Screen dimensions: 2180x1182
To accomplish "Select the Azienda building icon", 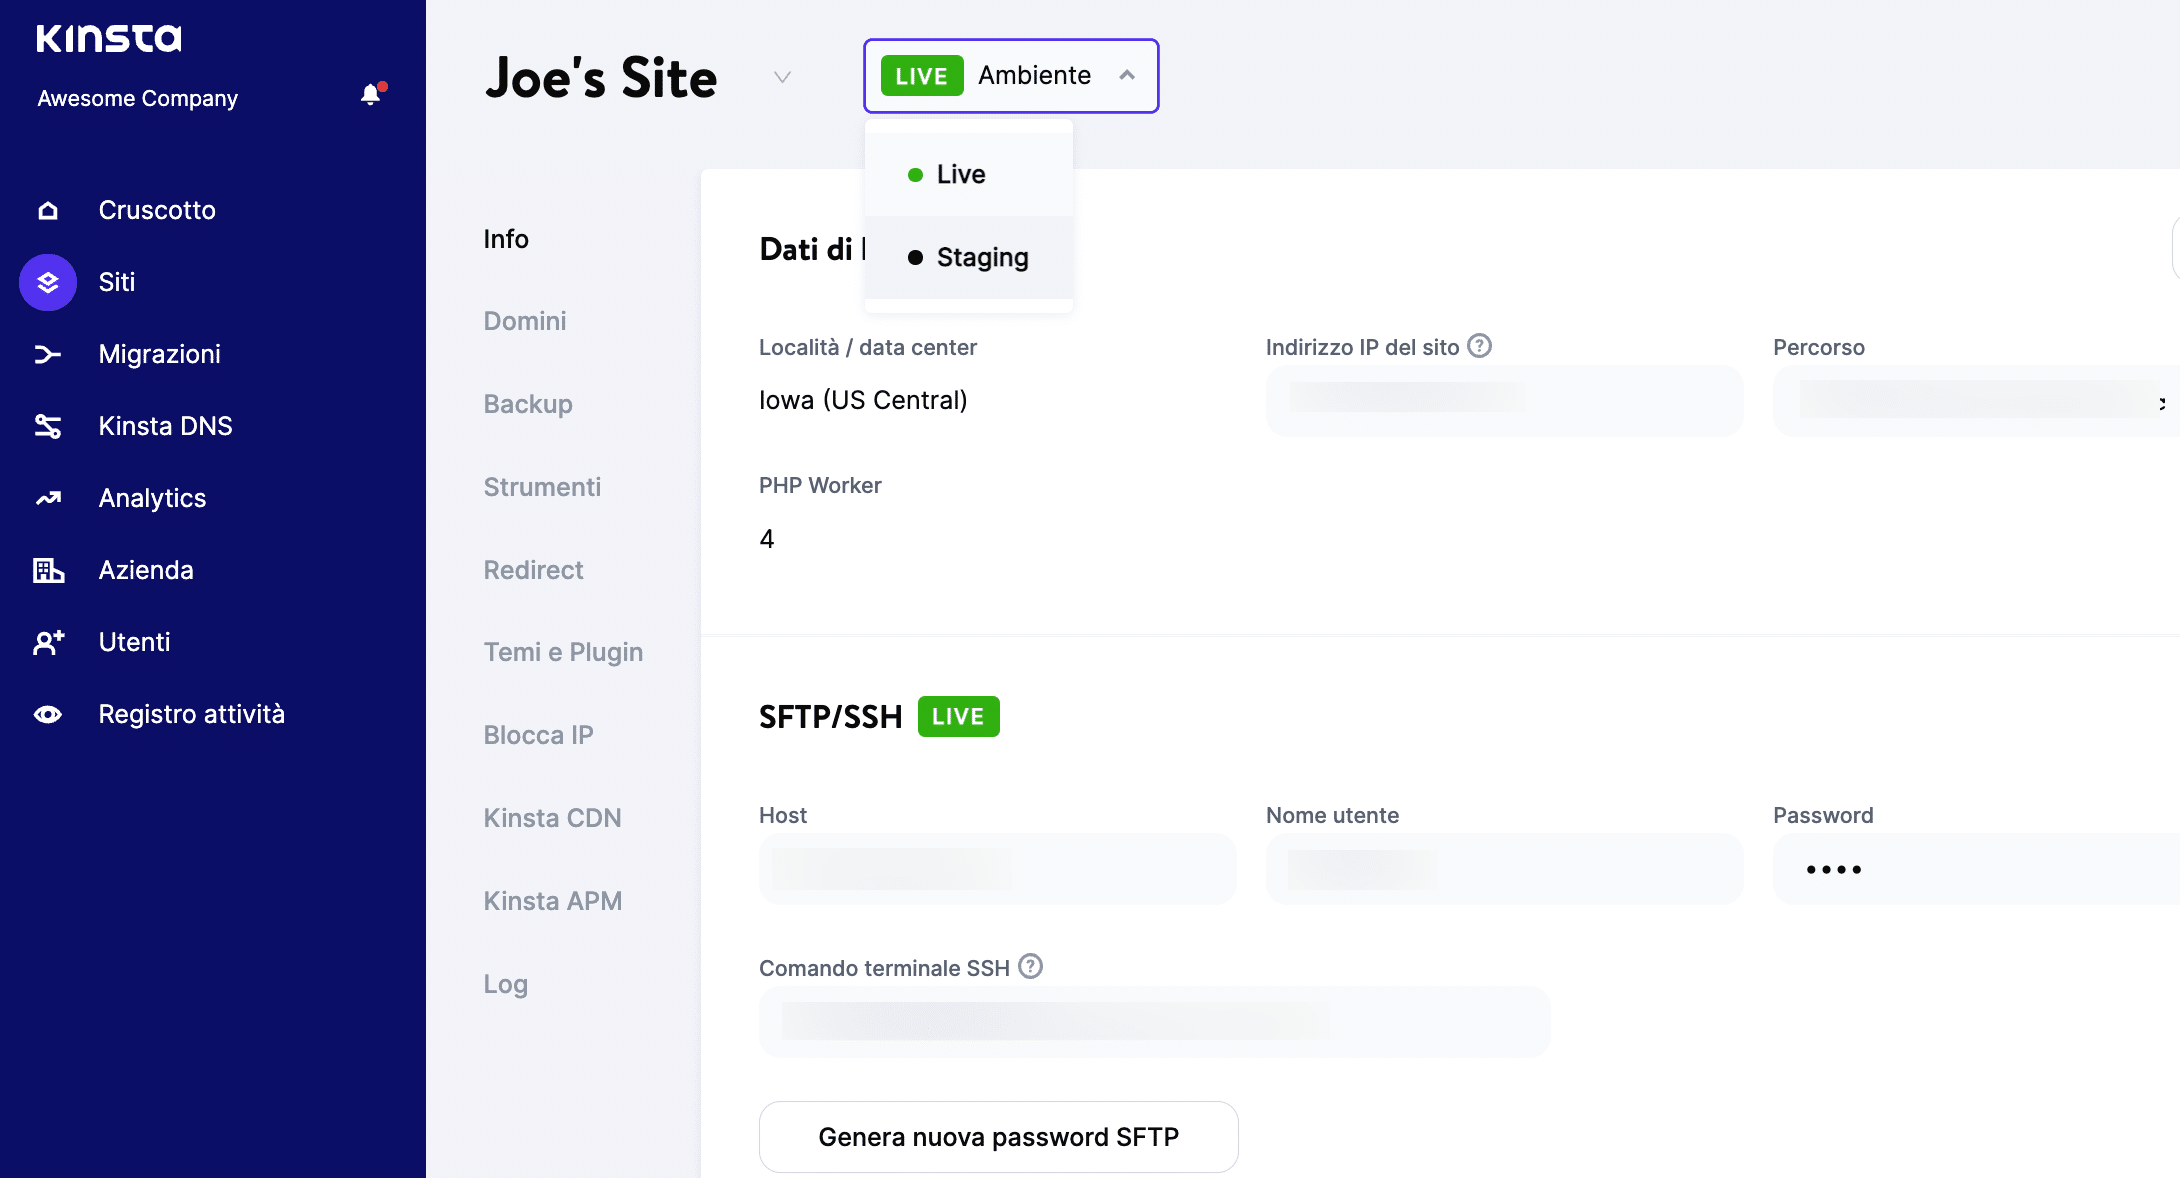I will pyautogui.click(x=47, y=570).
